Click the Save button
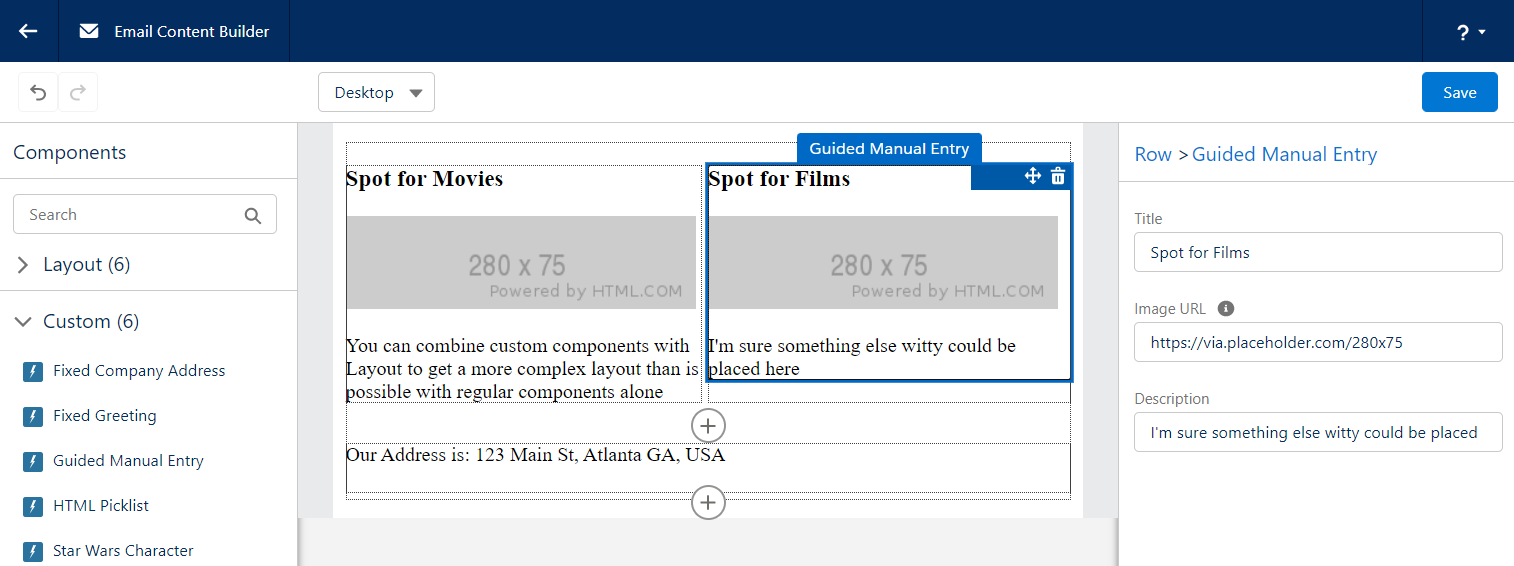 point(1459,92)
